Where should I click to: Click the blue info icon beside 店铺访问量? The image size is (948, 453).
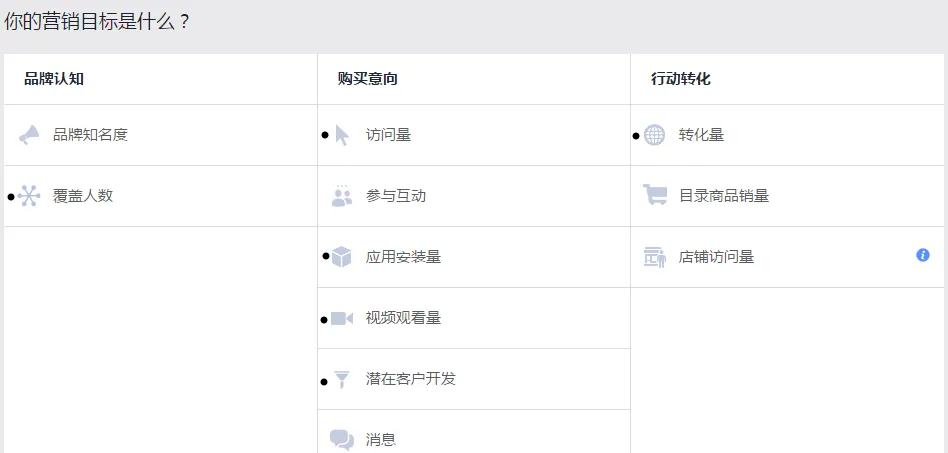pos(923,255)
